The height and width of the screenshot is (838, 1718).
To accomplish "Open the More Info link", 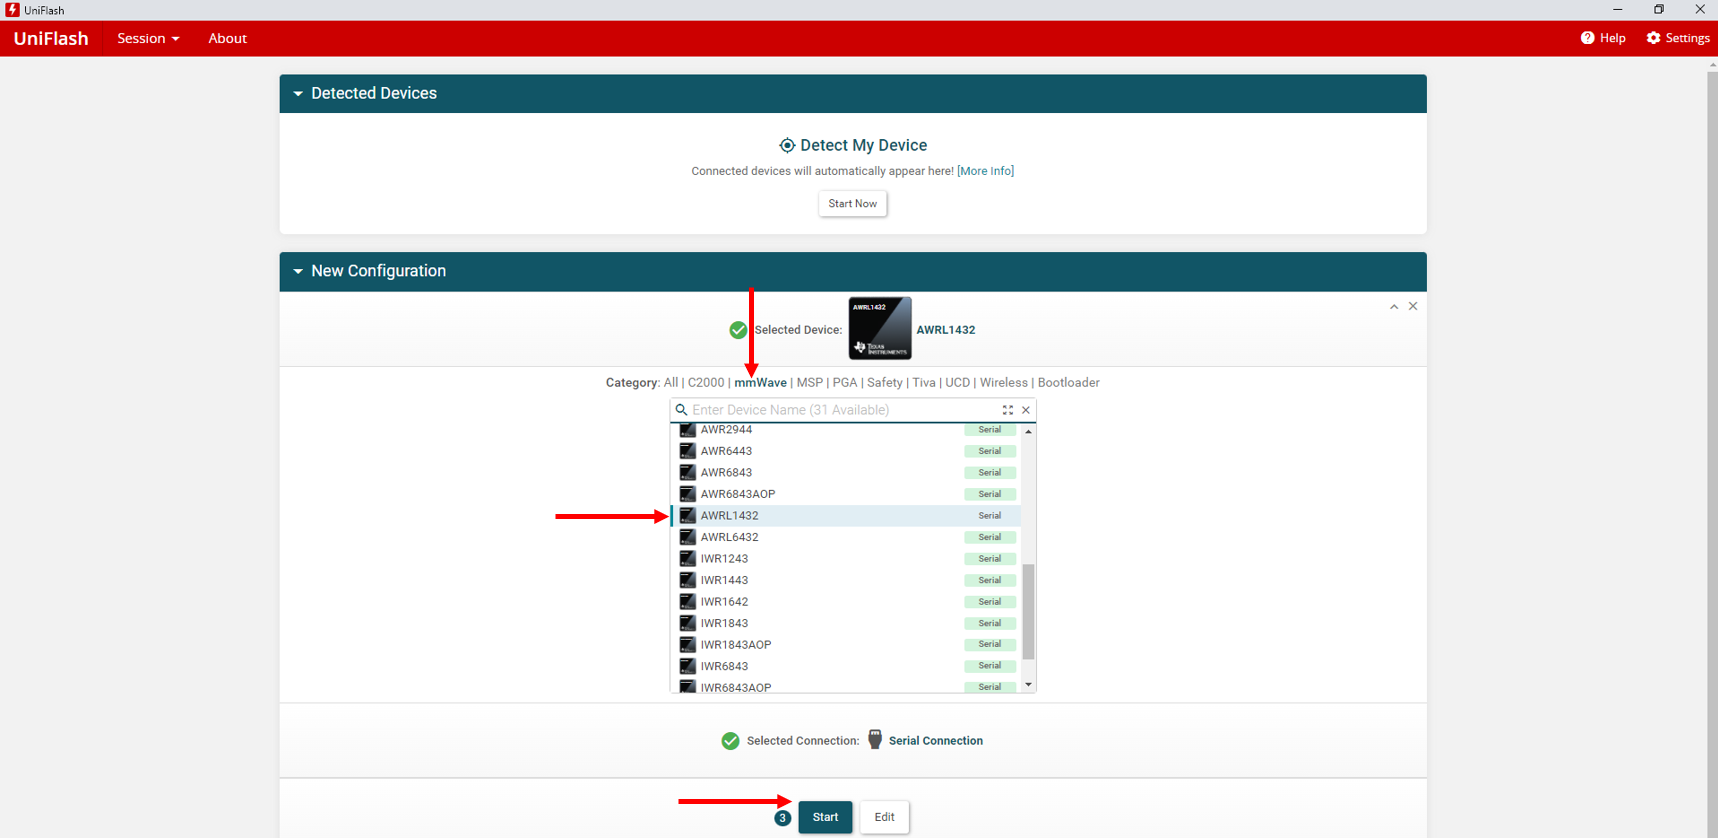I will tap(985, 171).
